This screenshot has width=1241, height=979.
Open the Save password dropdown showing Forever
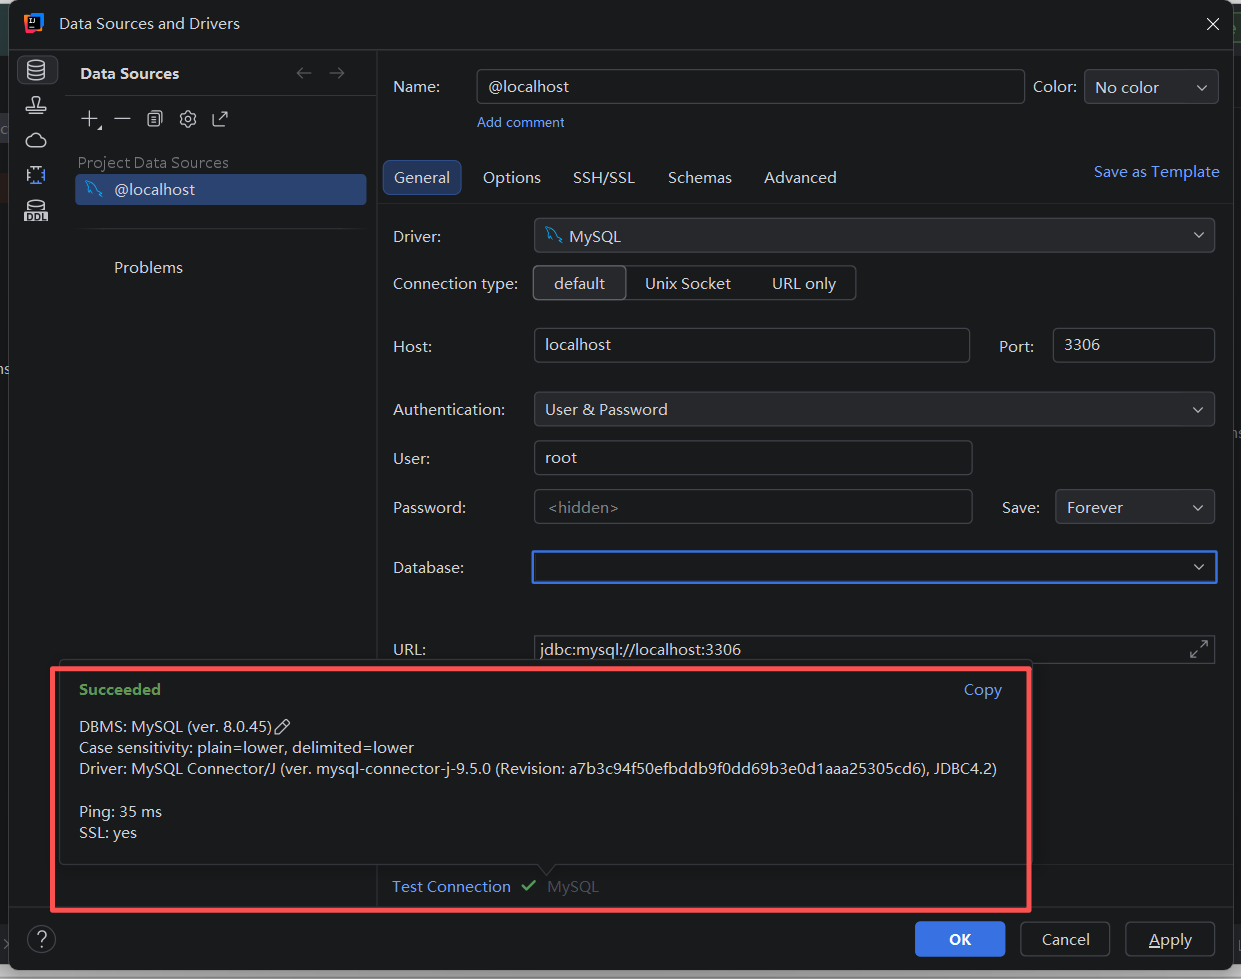1135,507
